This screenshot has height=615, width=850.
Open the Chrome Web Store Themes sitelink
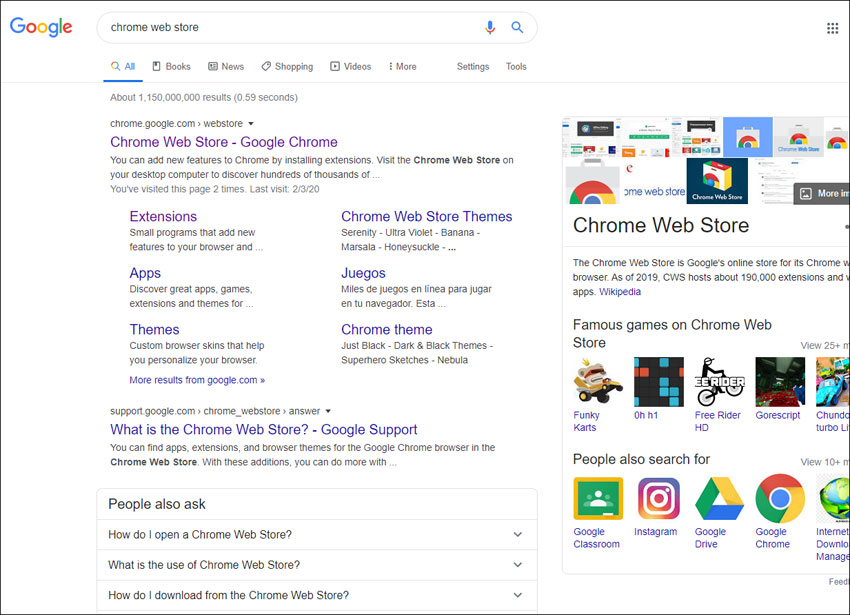427,216
